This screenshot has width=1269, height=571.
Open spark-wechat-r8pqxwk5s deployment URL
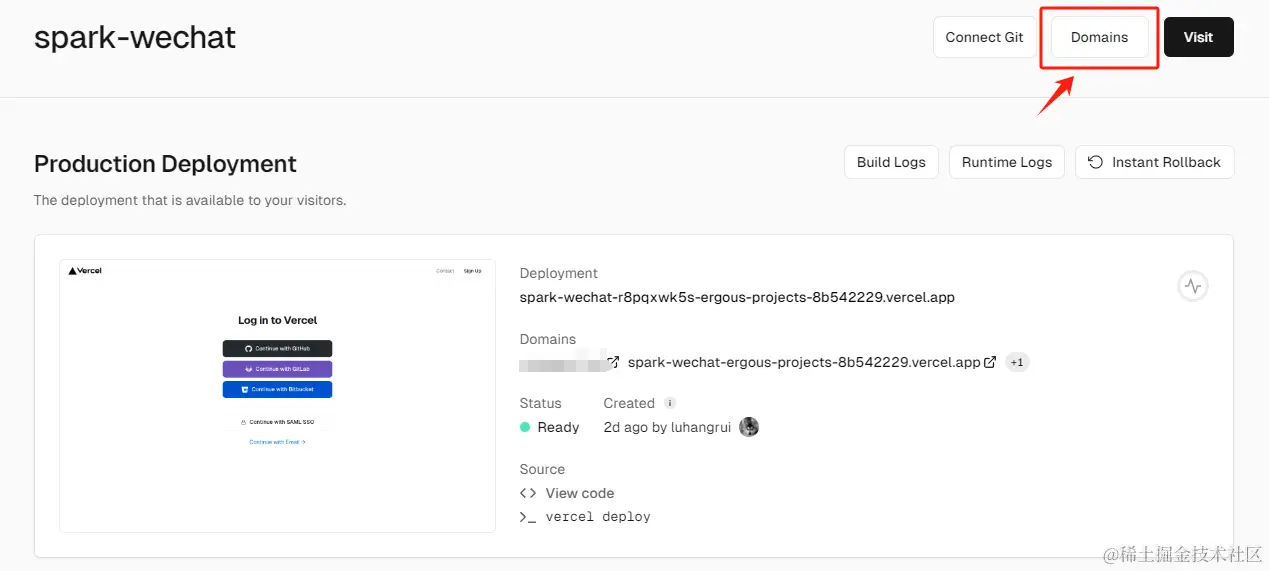tap(737, 297)
